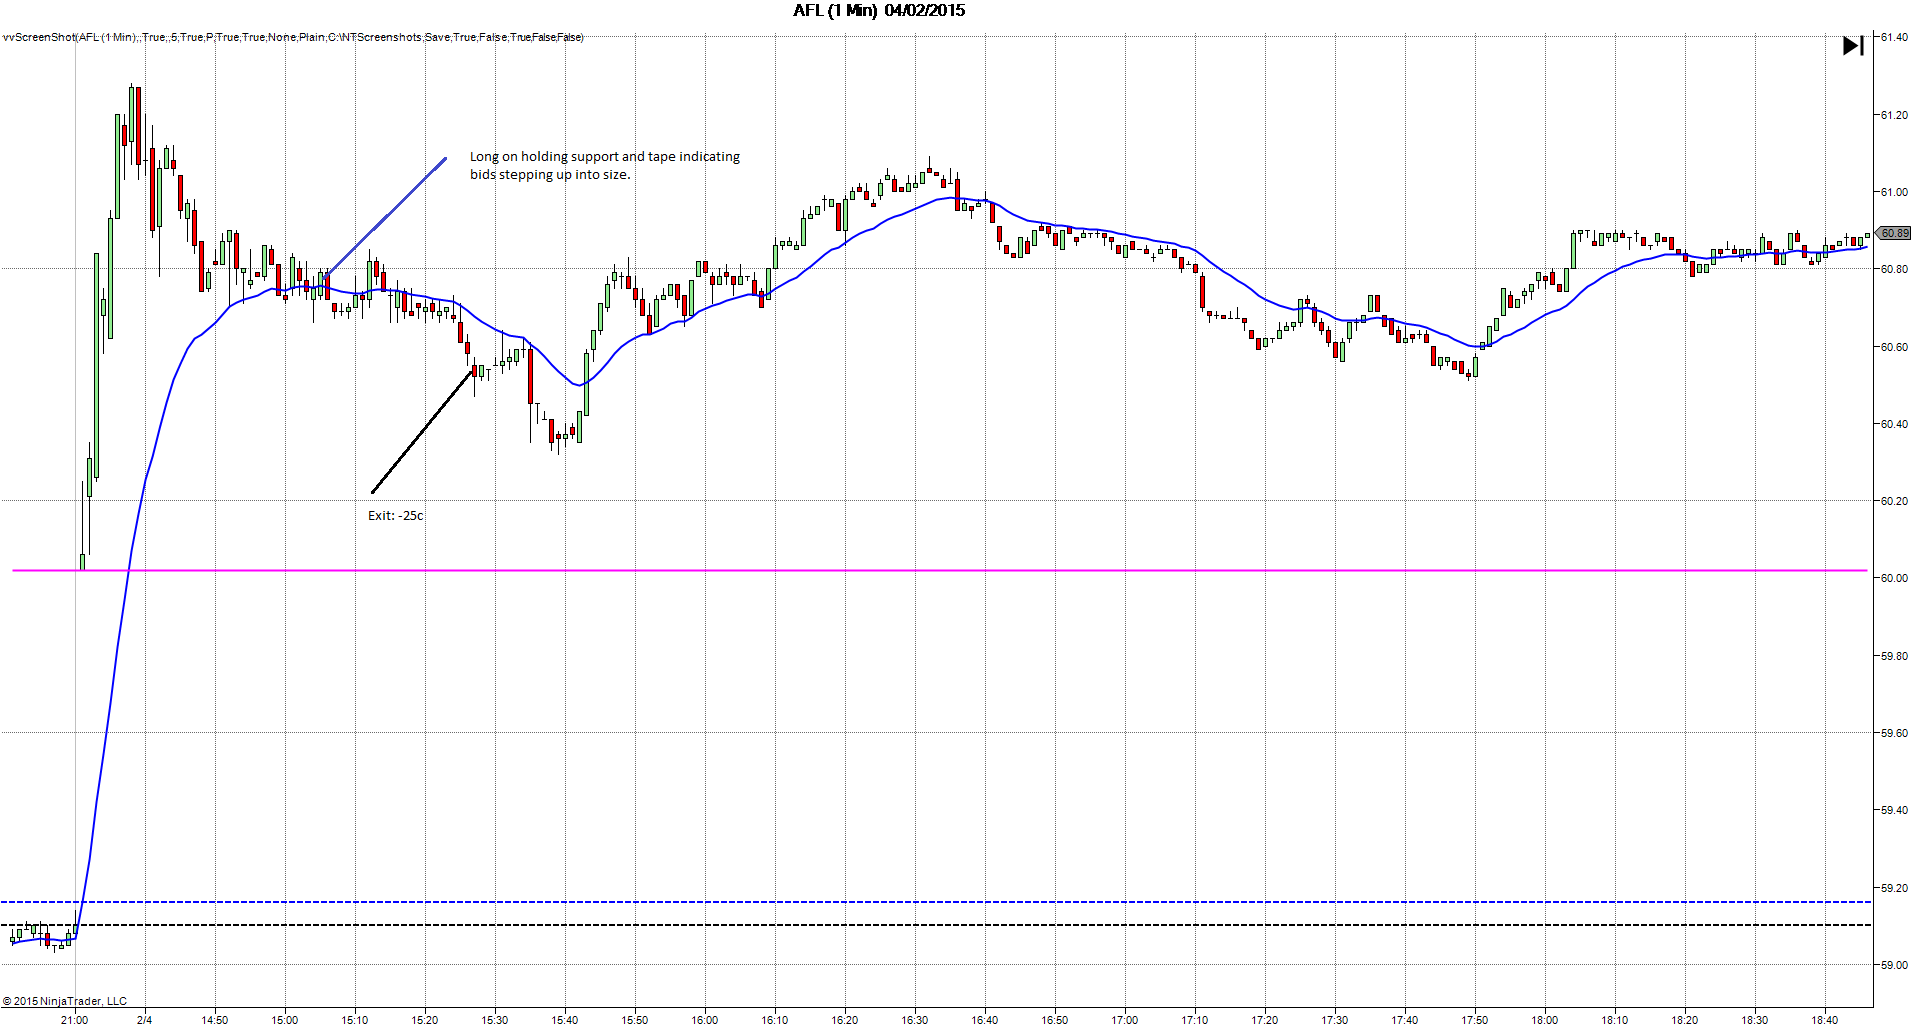The width and height of the screenshot is (1920, 1034).
Task: Click the 17:50 time axis label
Action: [1475, 1020]
